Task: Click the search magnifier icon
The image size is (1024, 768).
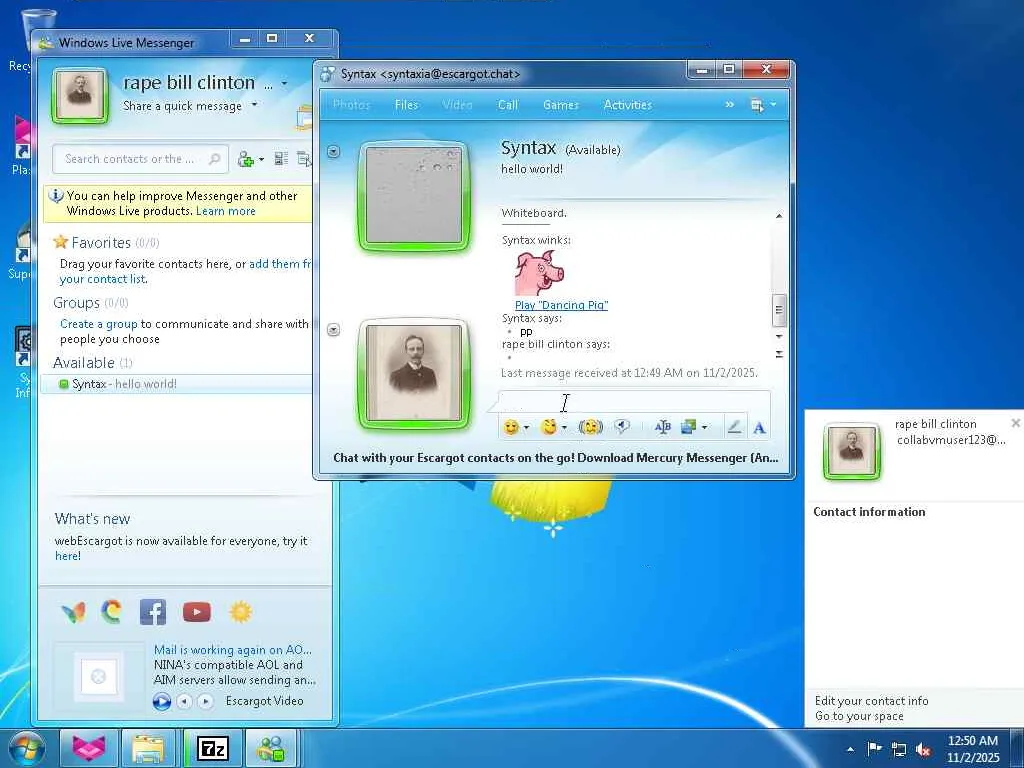Action: (214, 159)
